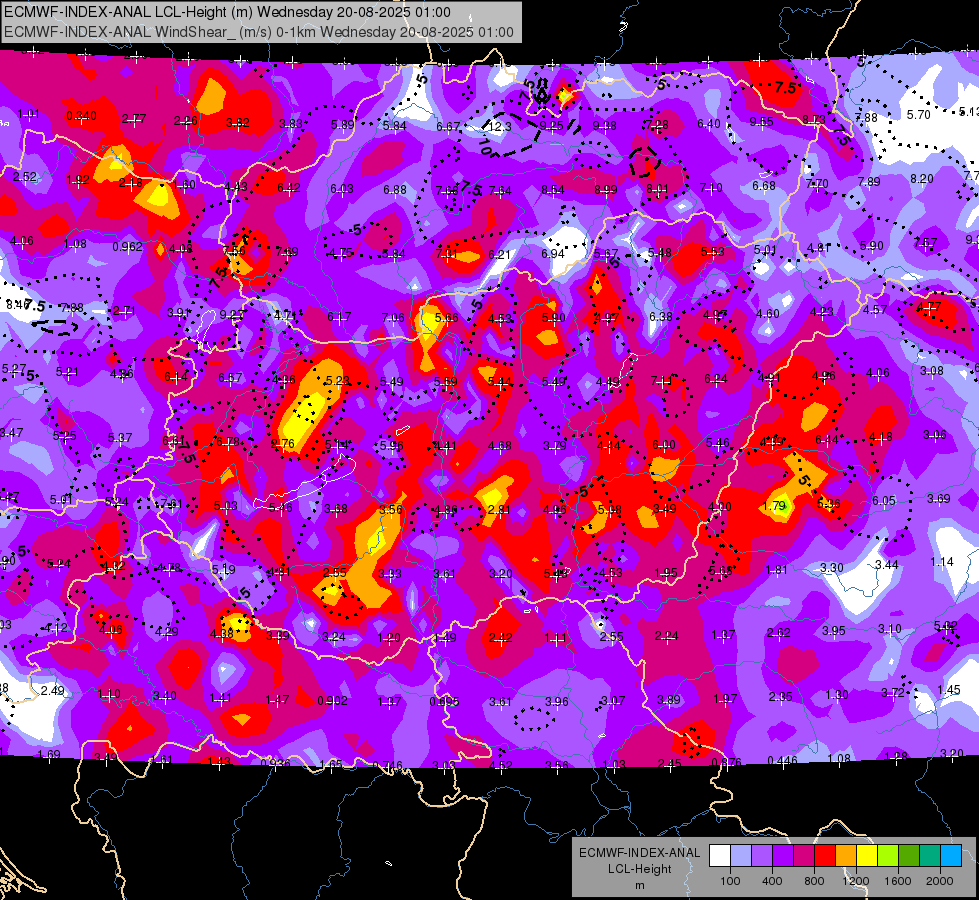Click the wind shear value 2.42
Image resolution: width=979 pixels, height=900 pixels.
point(500,638)
